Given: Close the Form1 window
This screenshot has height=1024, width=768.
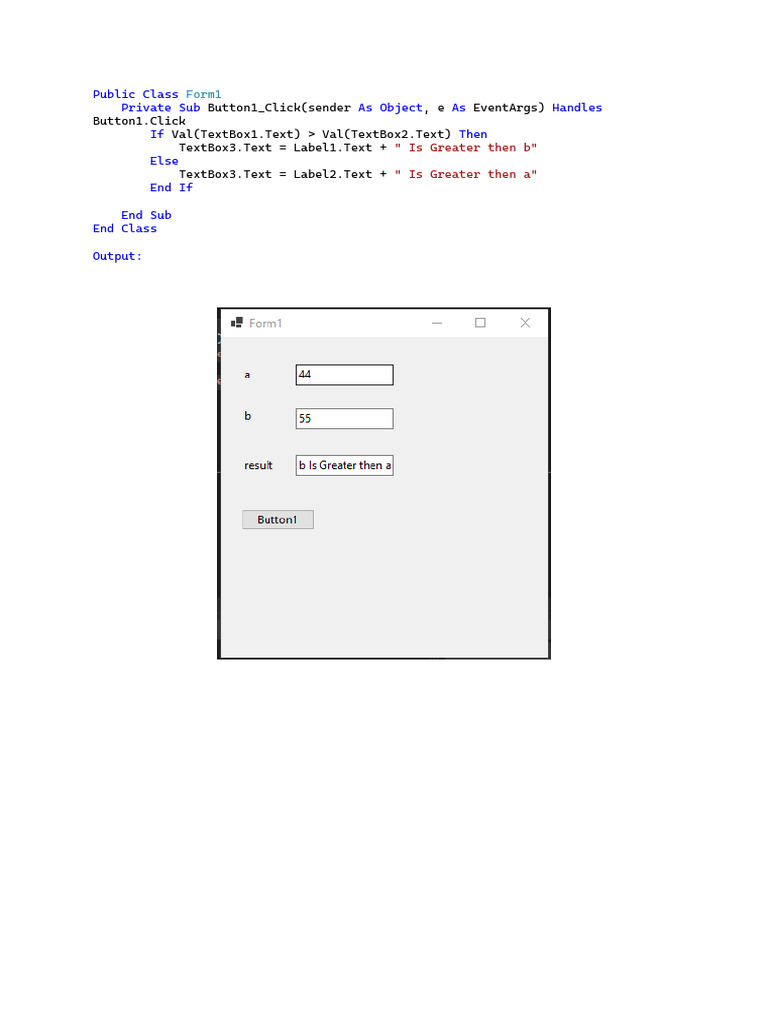Looking at the screenshot, I should (x=525, y=323).
